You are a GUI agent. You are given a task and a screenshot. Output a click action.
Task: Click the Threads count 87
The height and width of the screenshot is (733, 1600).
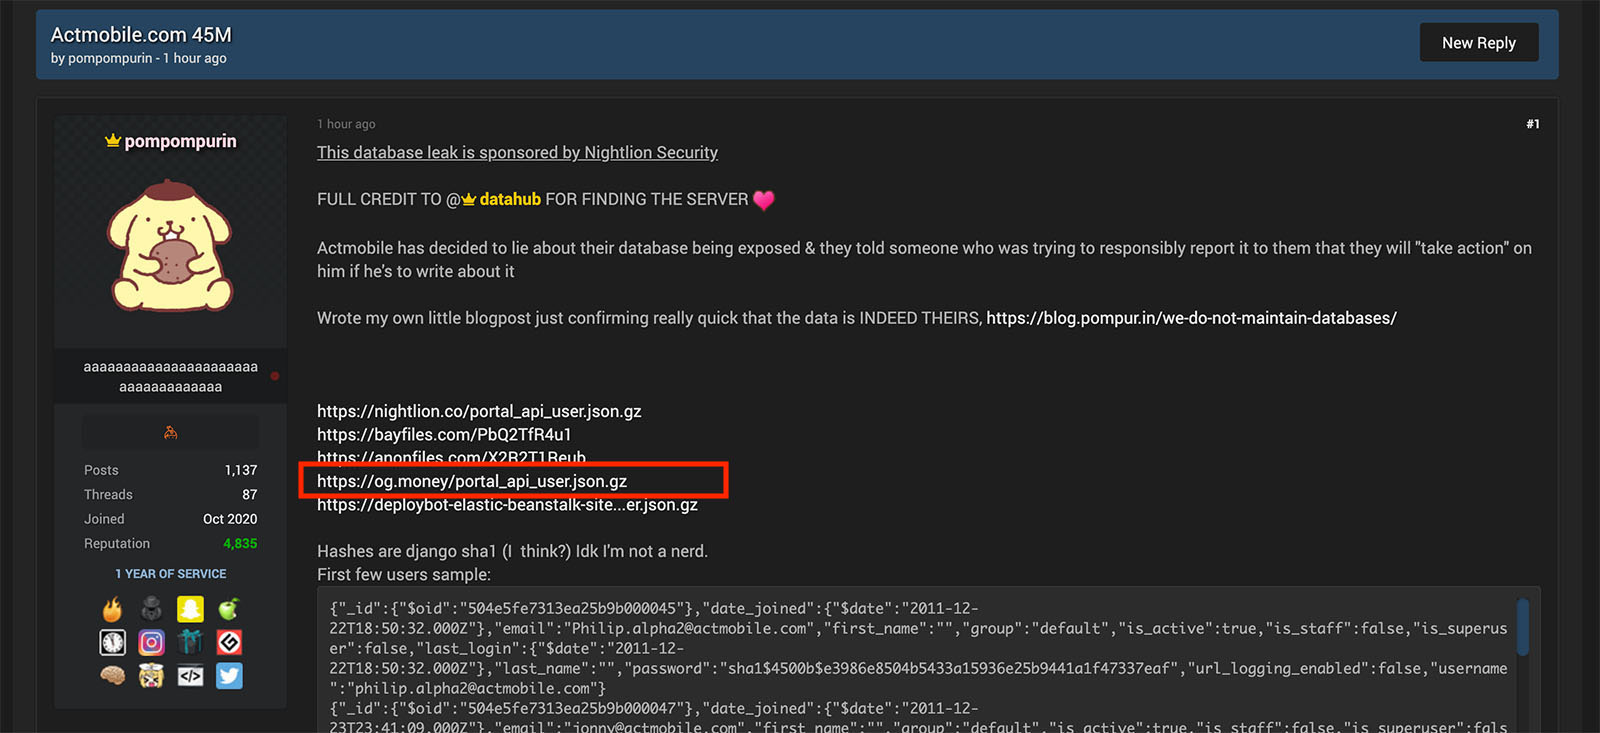point(250,494)
